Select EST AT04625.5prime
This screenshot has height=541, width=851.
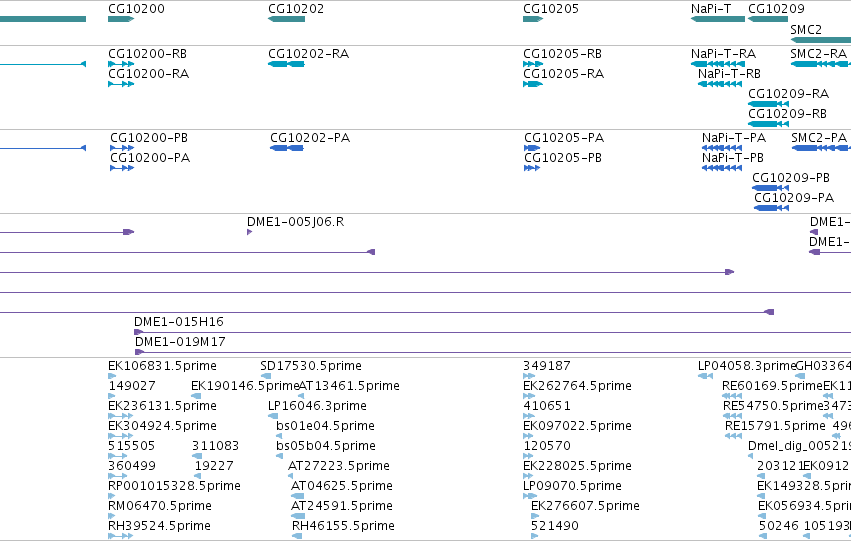[x=297, y=496]
